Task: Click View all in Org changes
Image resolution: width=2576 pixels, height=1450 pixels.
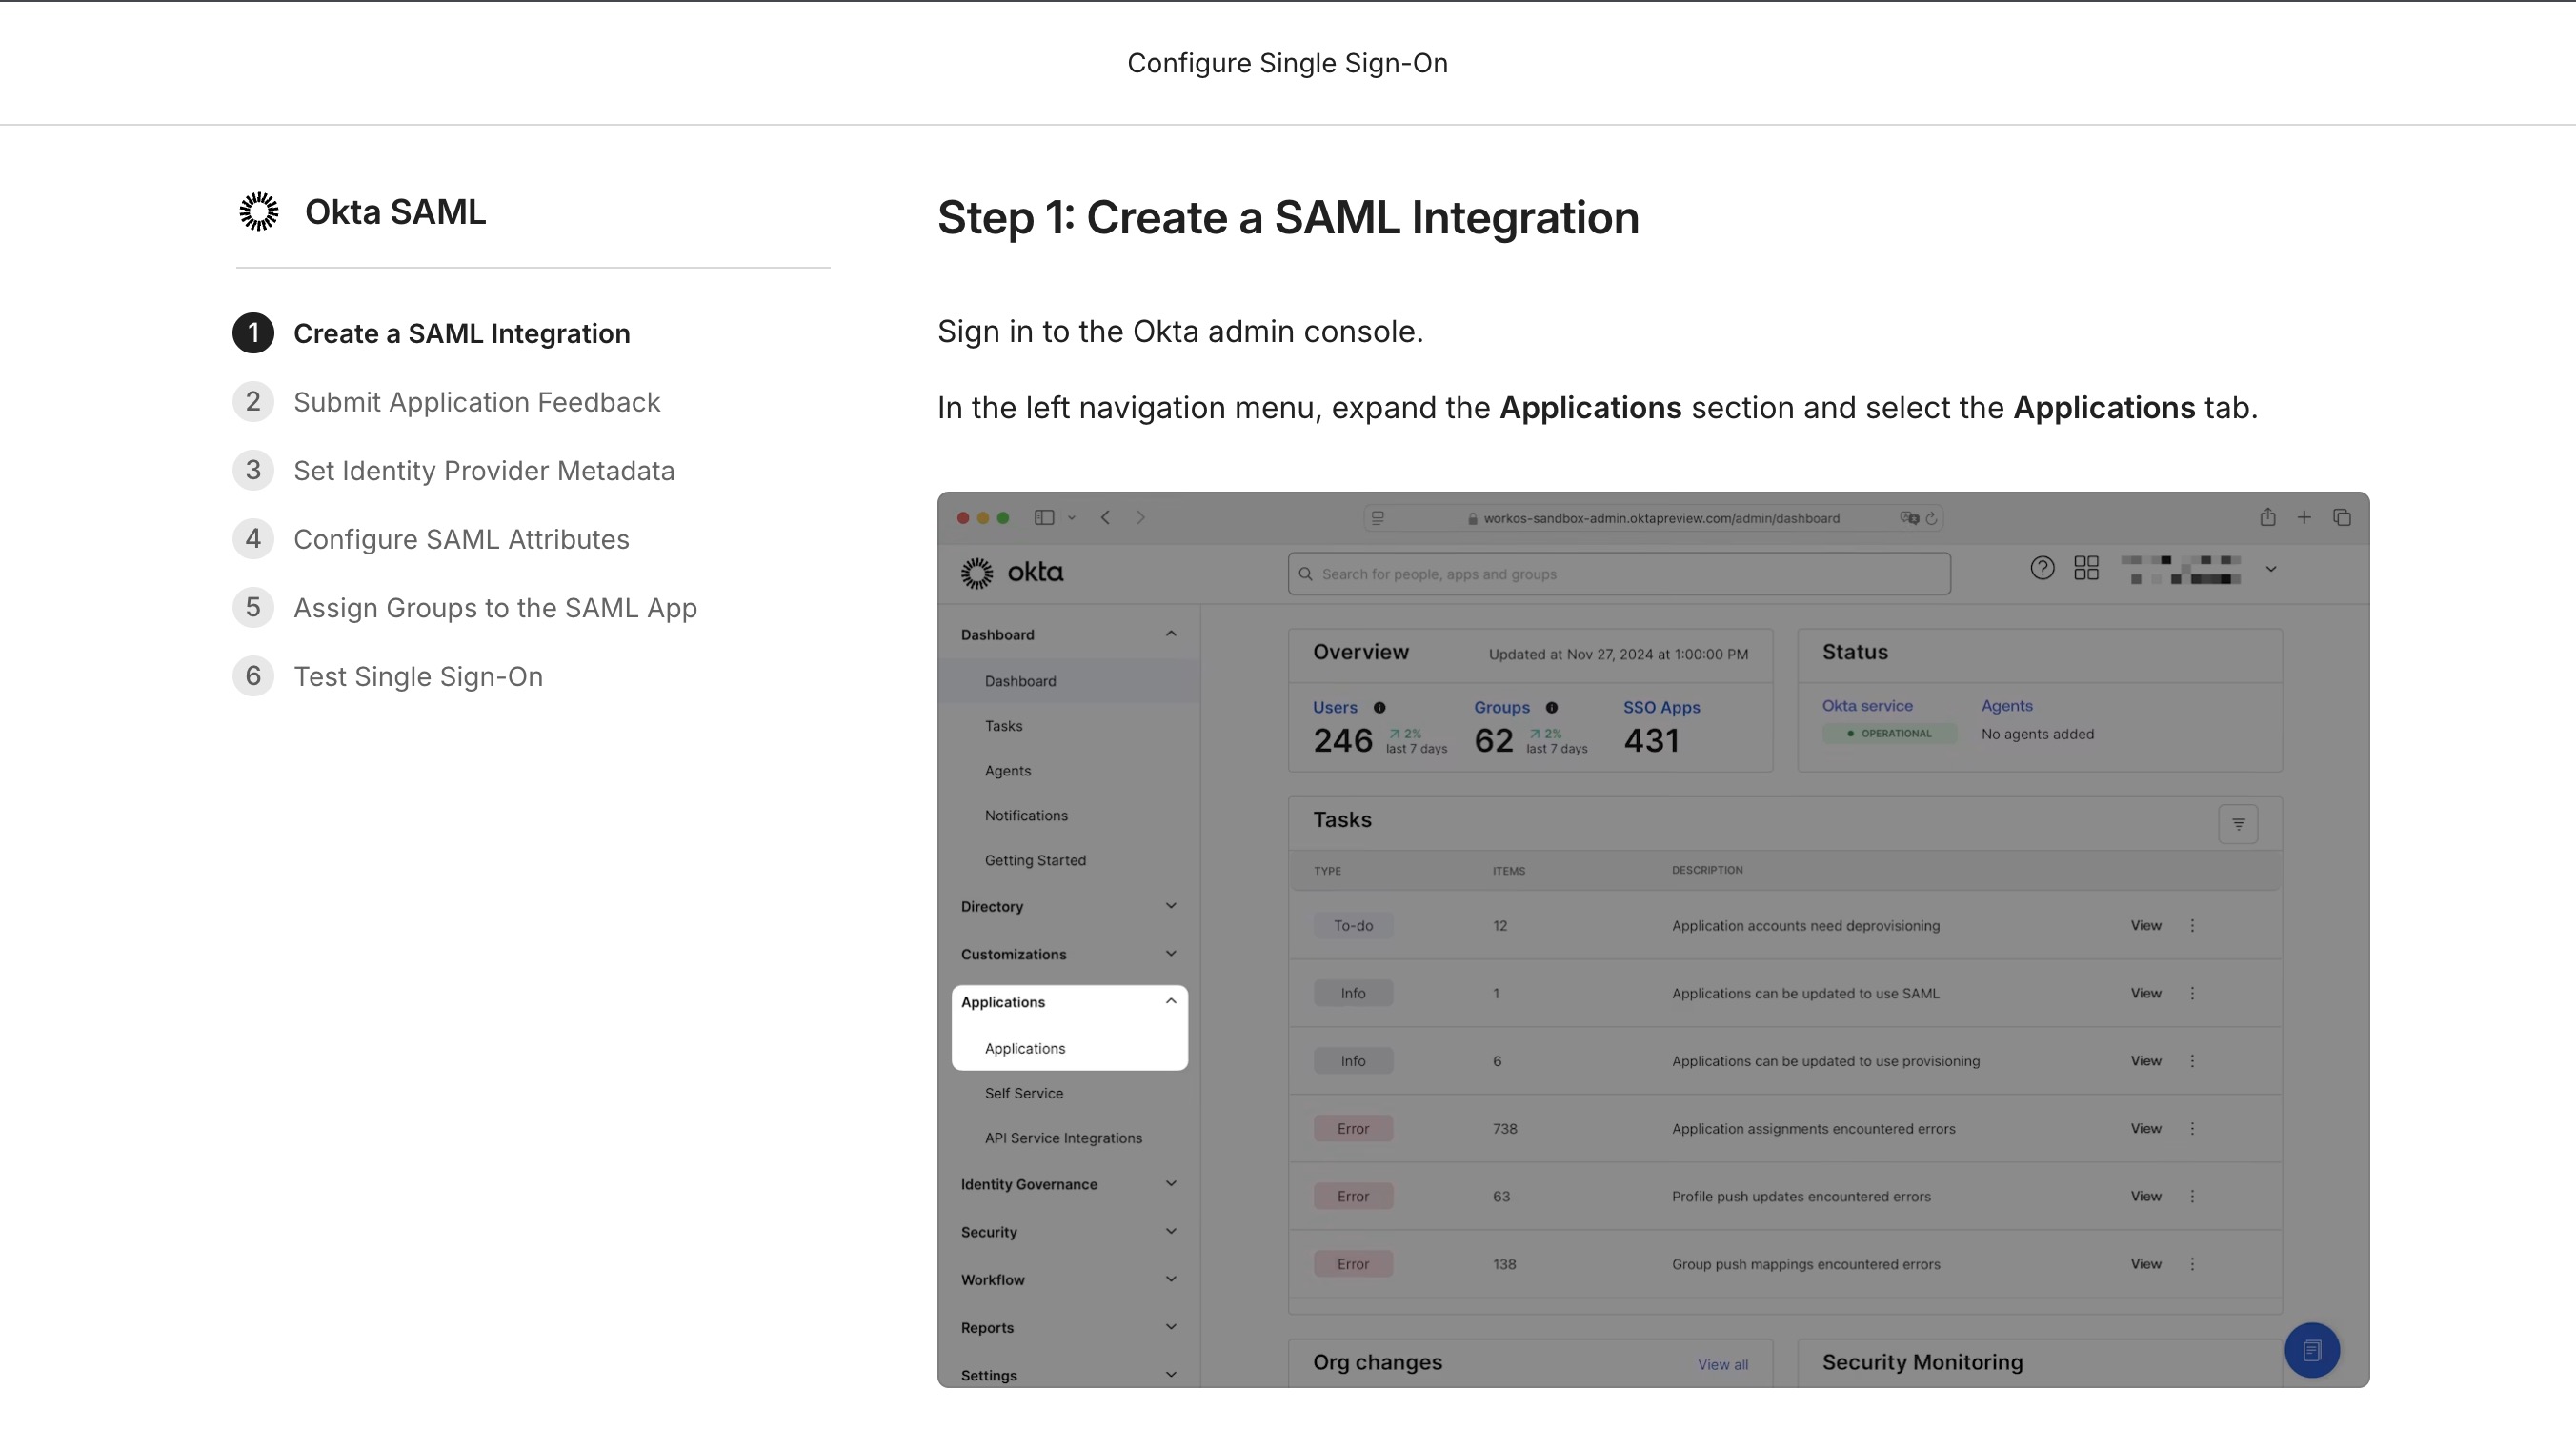Action: 1723,1366
